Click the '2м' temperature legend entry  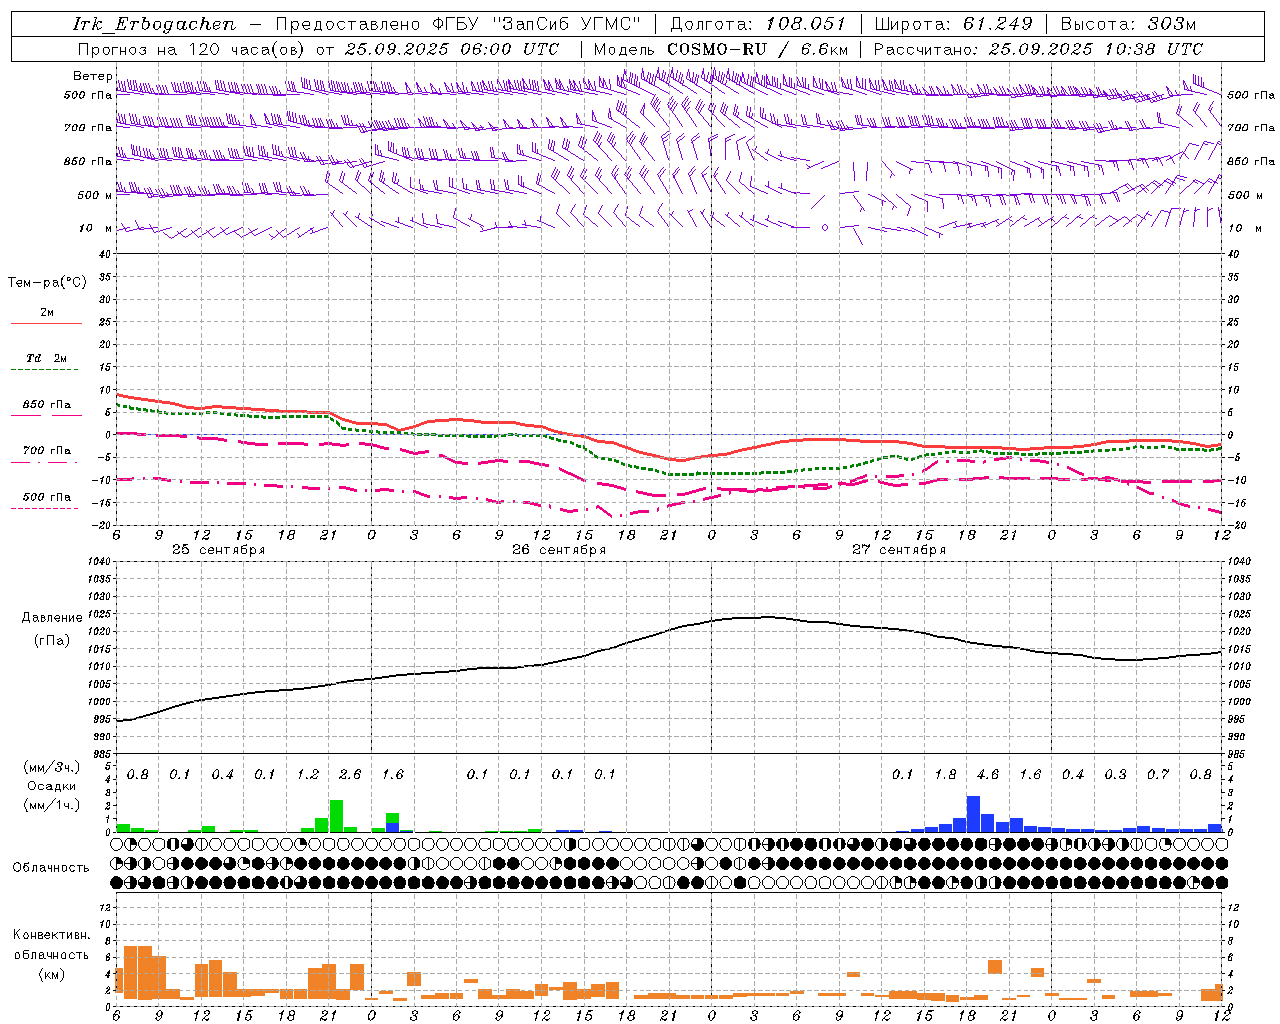pos(47,313)
